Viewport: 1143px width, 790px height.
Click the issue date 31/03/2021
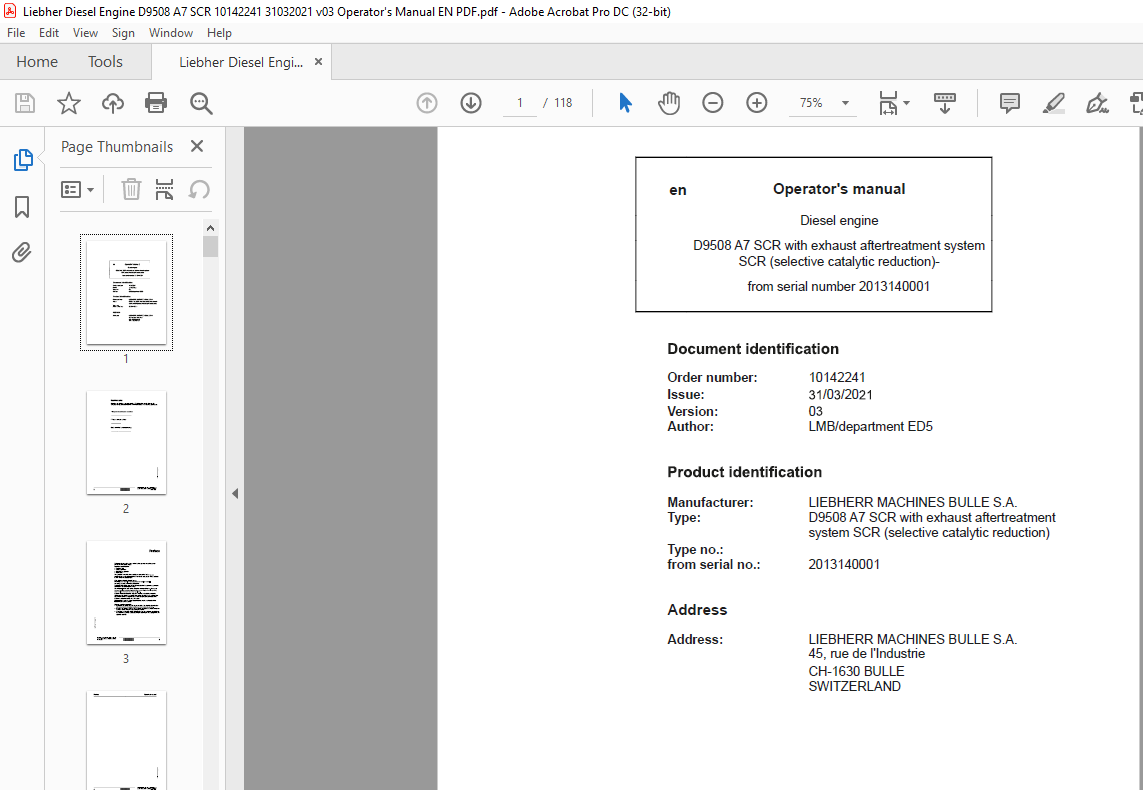840,395
